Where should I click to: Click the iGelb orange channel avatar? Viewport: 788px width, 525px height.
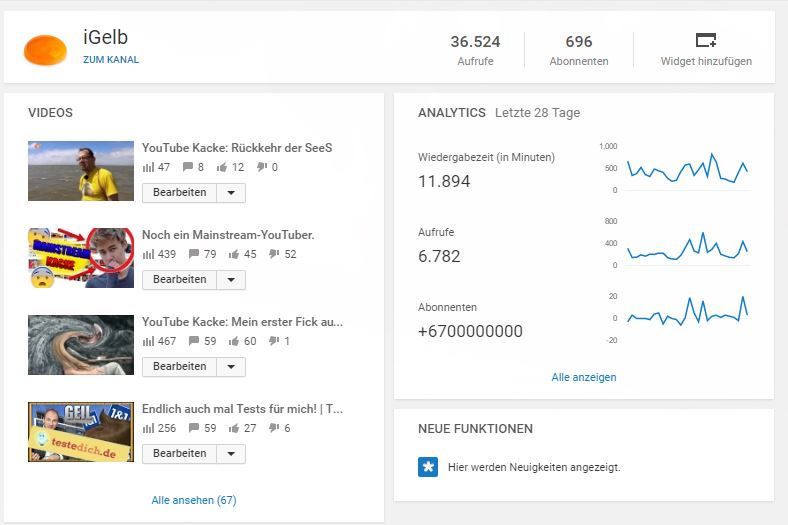tap(45, 48)
